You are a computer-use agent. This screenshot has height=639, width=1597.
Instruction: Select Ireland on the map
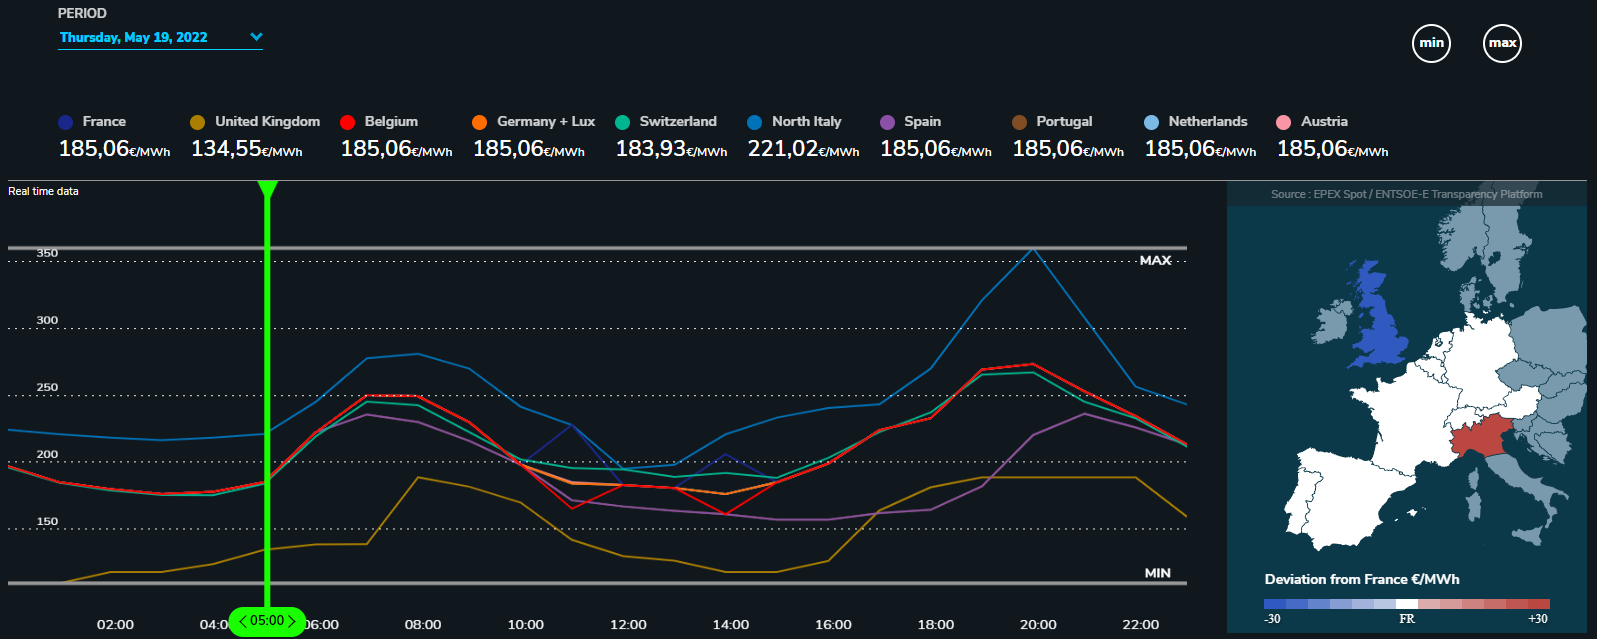1332,325
